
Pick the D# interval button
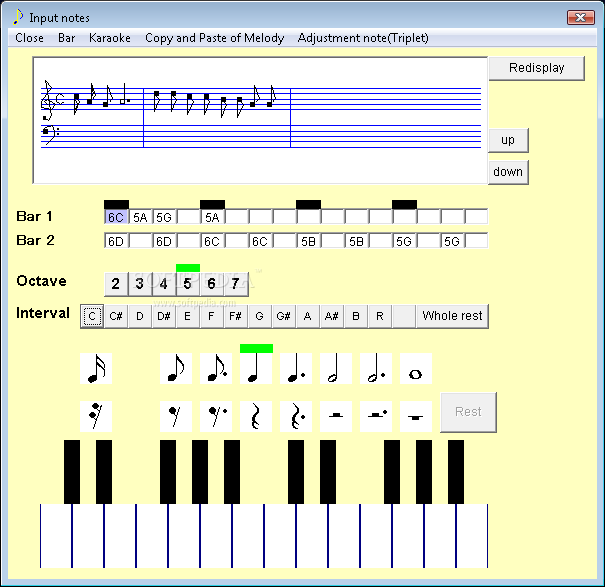click(164, 316)
